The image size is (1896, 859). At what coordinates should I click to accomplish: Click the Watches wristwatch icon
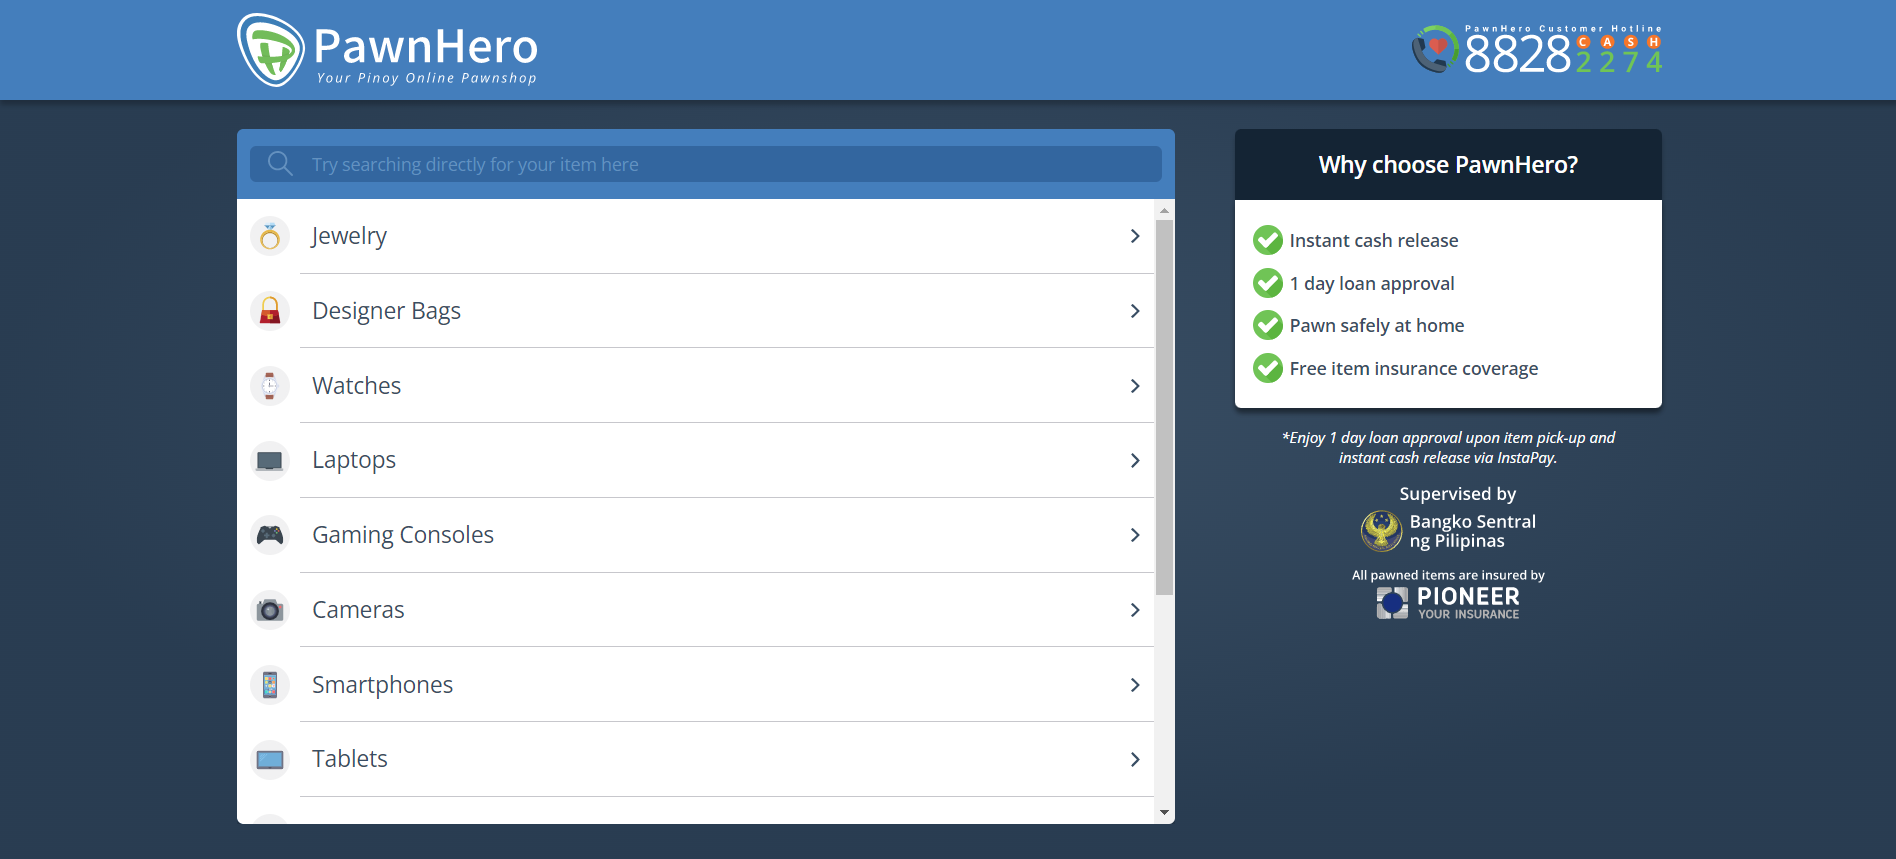(x=270, y=386)
